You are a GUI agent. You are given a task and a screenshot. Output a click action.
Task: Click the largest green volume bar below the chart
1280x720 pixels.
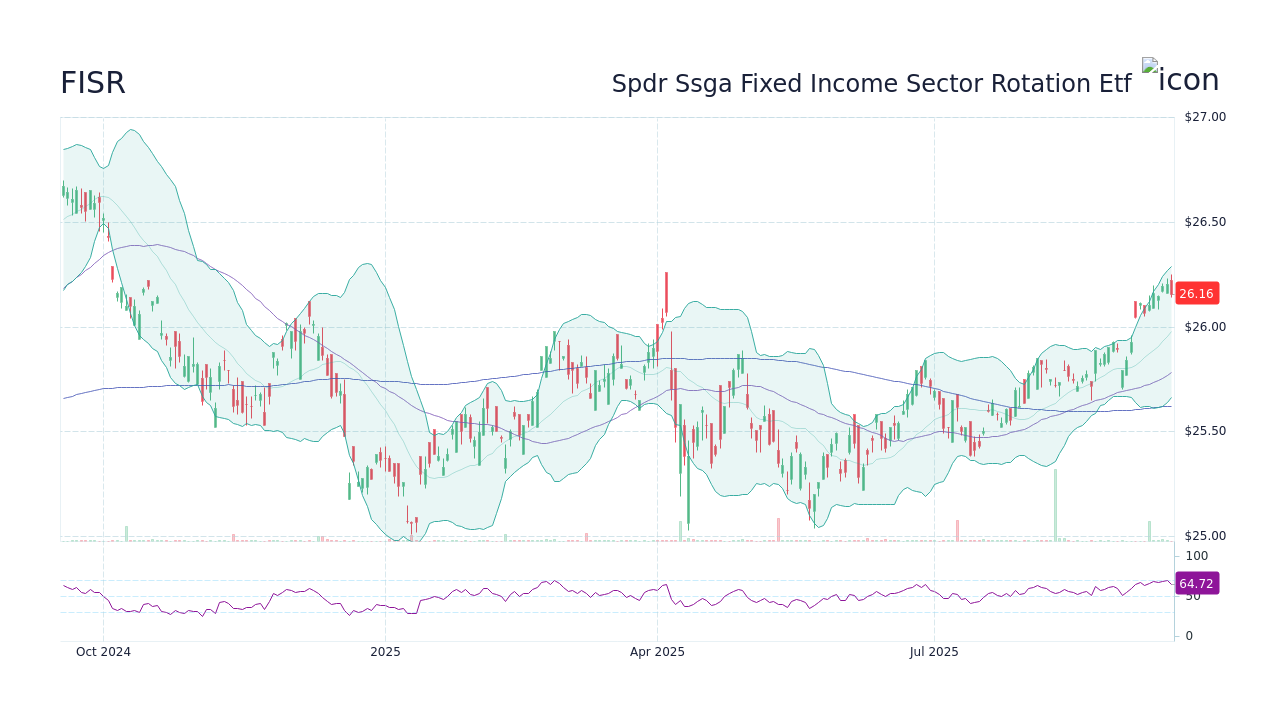pos(1053,505)
